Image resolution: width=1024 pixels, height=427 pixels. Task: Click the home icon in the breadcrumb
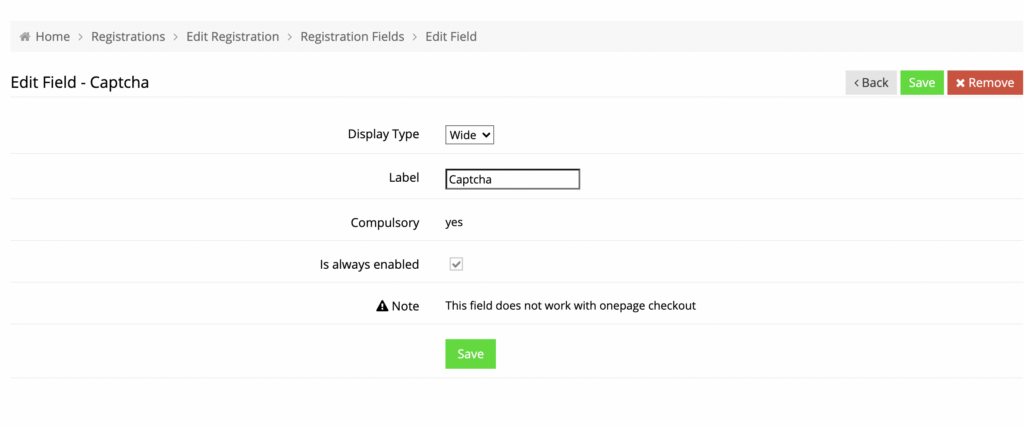tap(25, 37)
